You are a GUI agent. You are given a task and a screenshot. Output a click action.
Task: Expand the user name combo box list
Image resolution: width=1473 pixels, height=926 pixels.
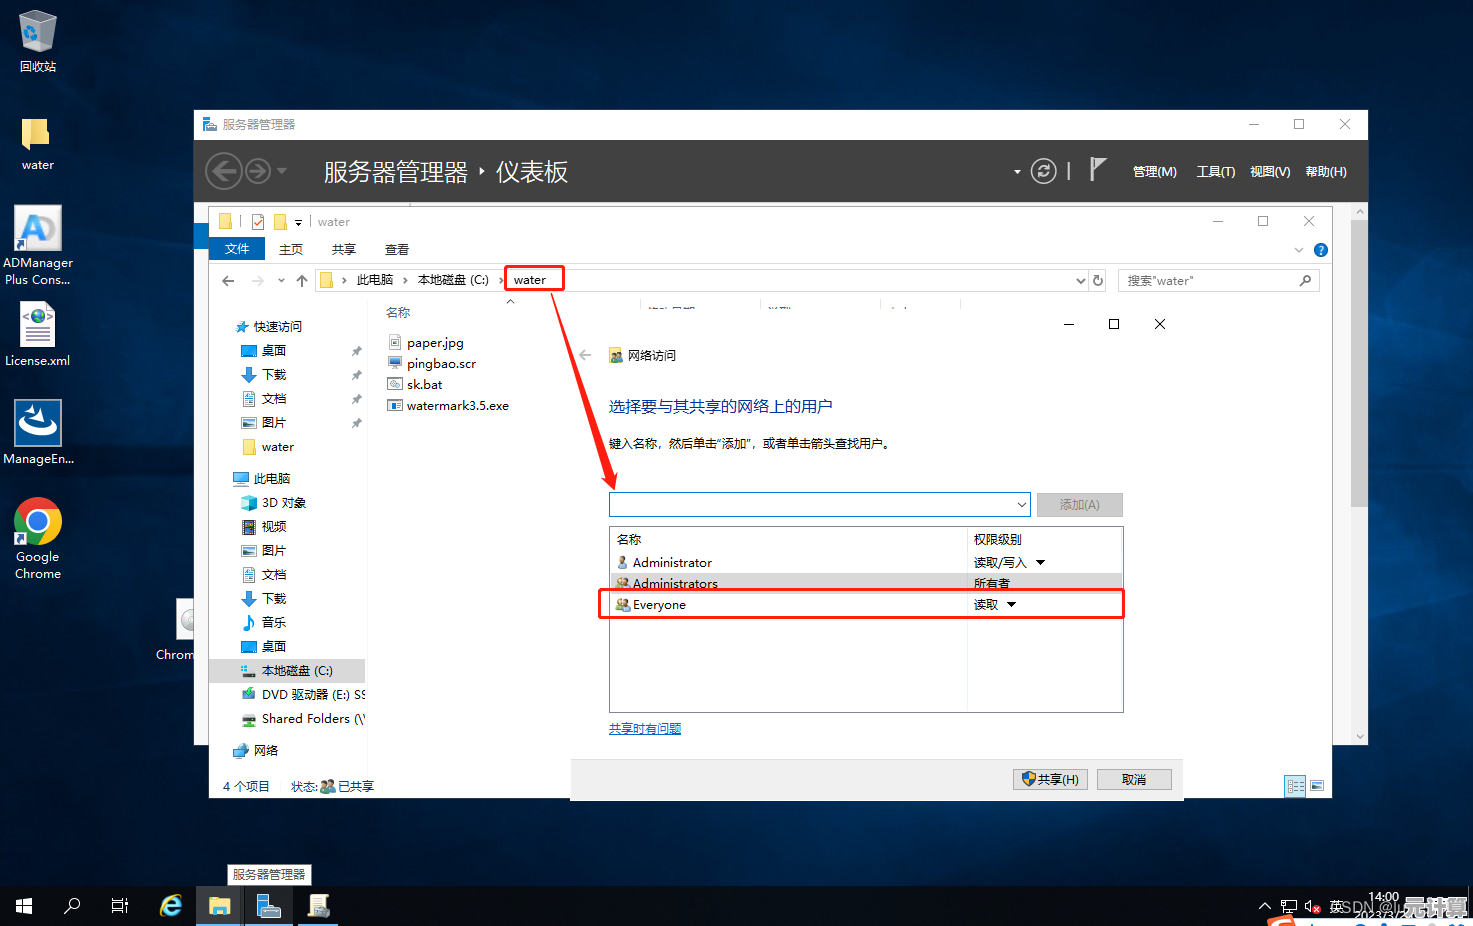[x=1021, y=505]
